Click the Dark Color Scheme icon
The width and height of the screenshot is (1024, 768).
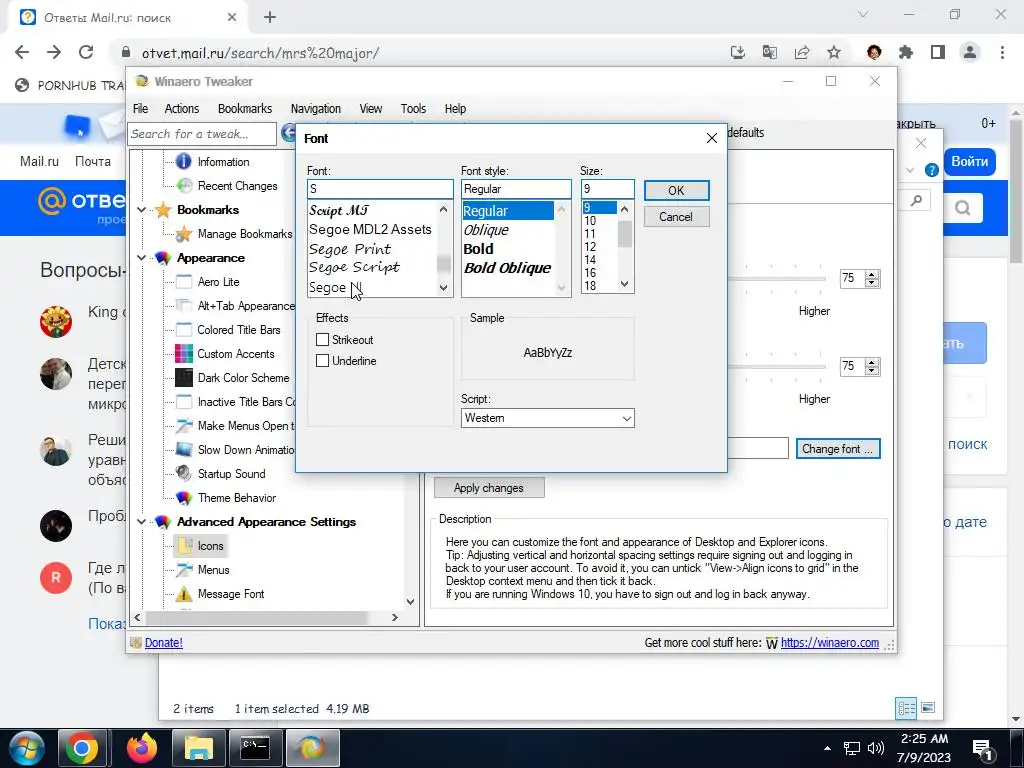click(184, 377)
